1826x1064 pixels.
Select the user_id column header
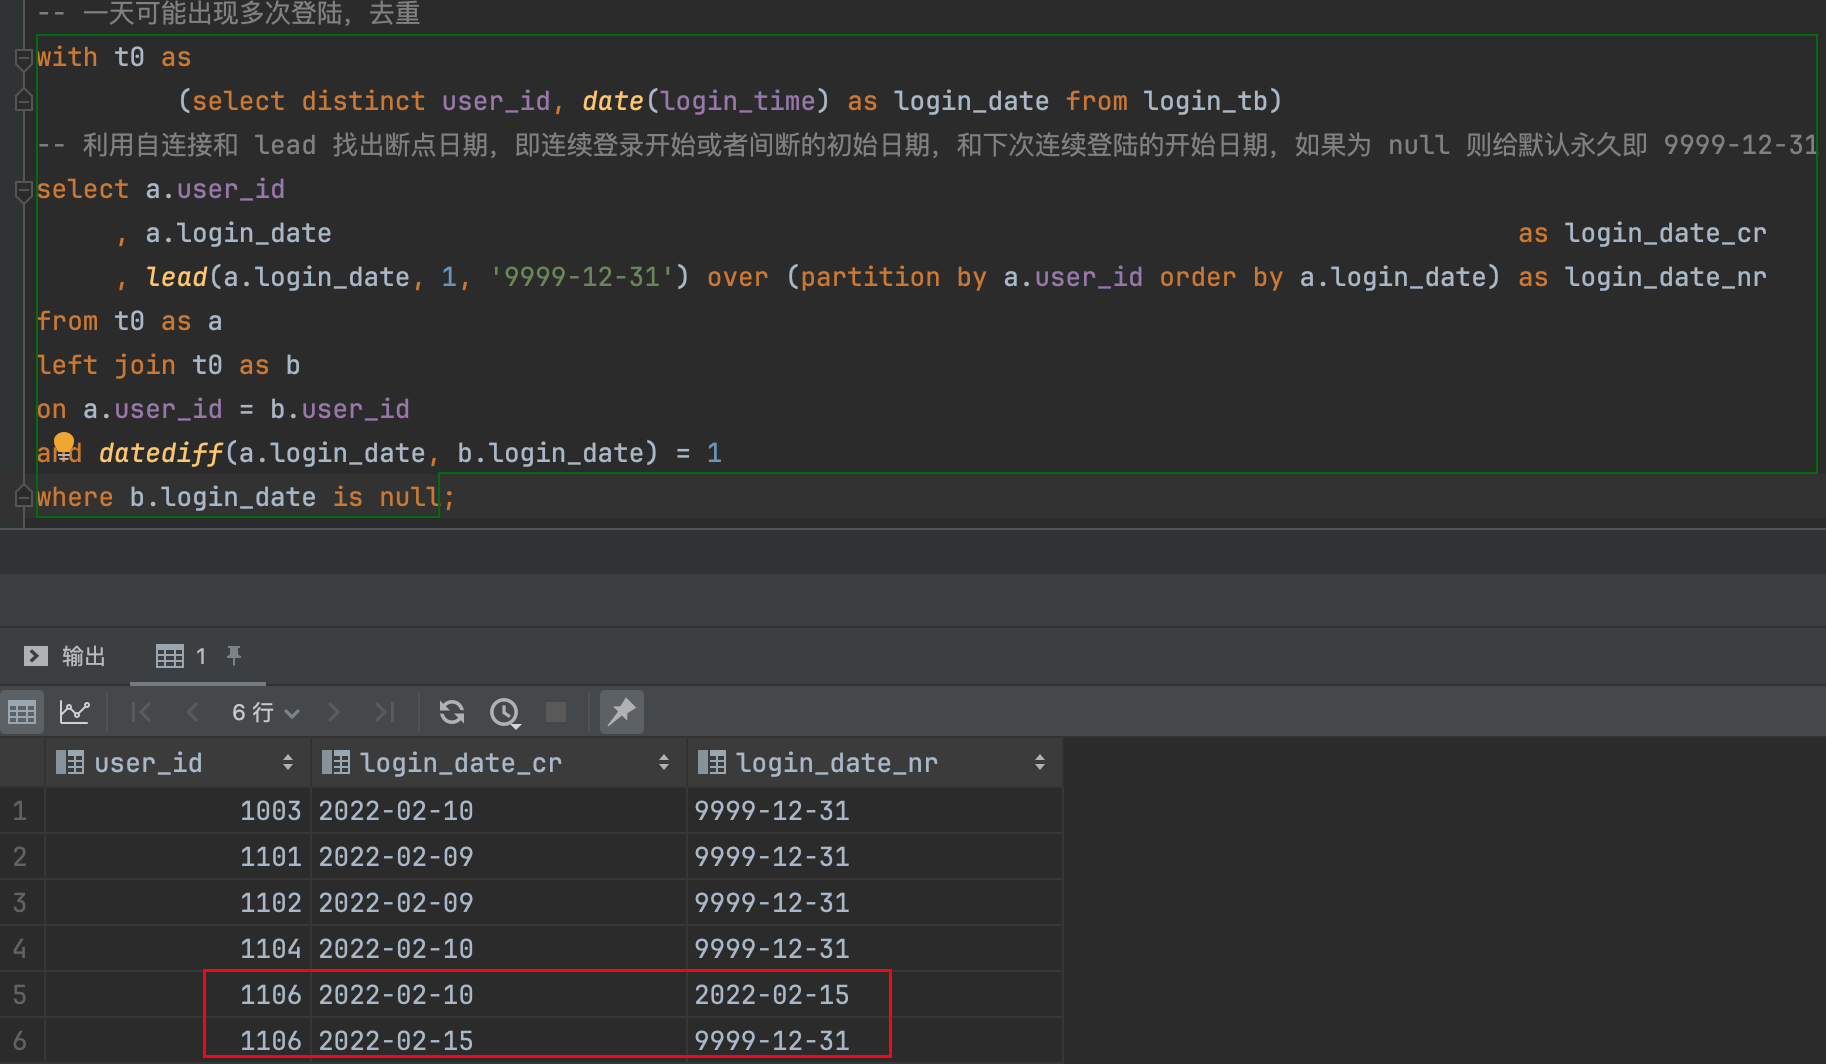(x=178, y=763)
